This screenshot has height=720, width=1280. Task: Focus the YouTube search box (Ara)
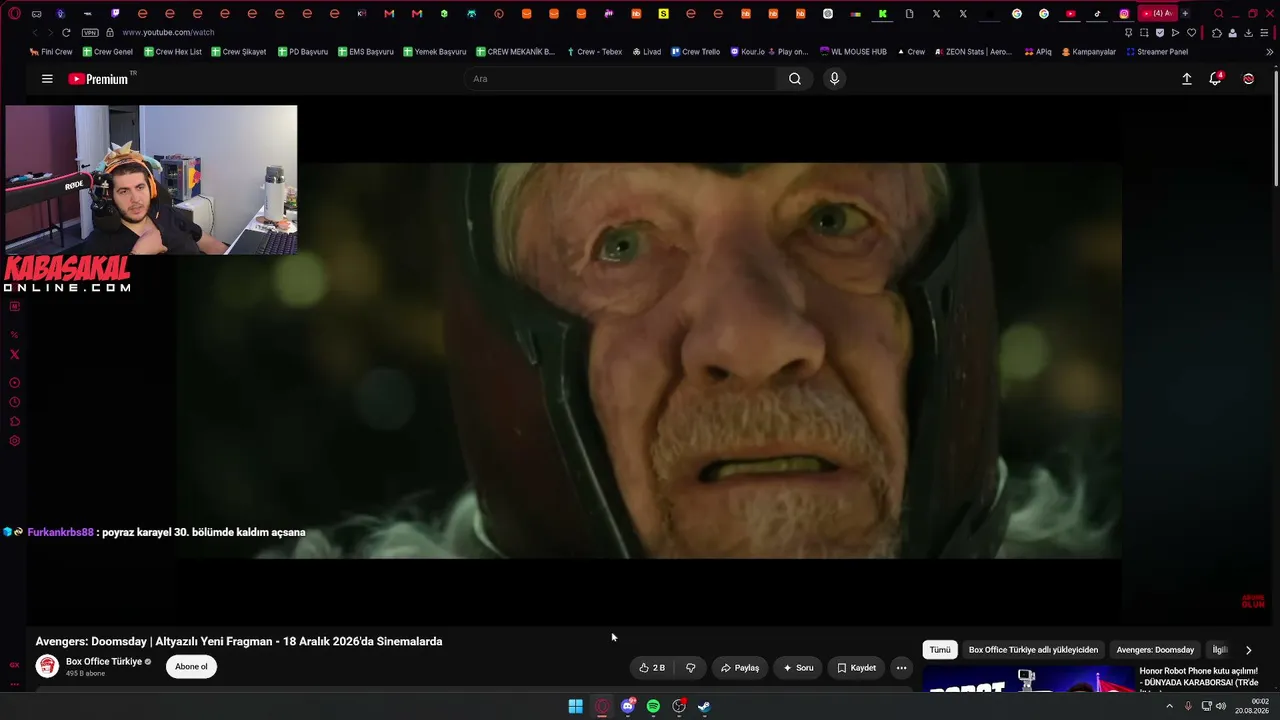tap(619, 79)
